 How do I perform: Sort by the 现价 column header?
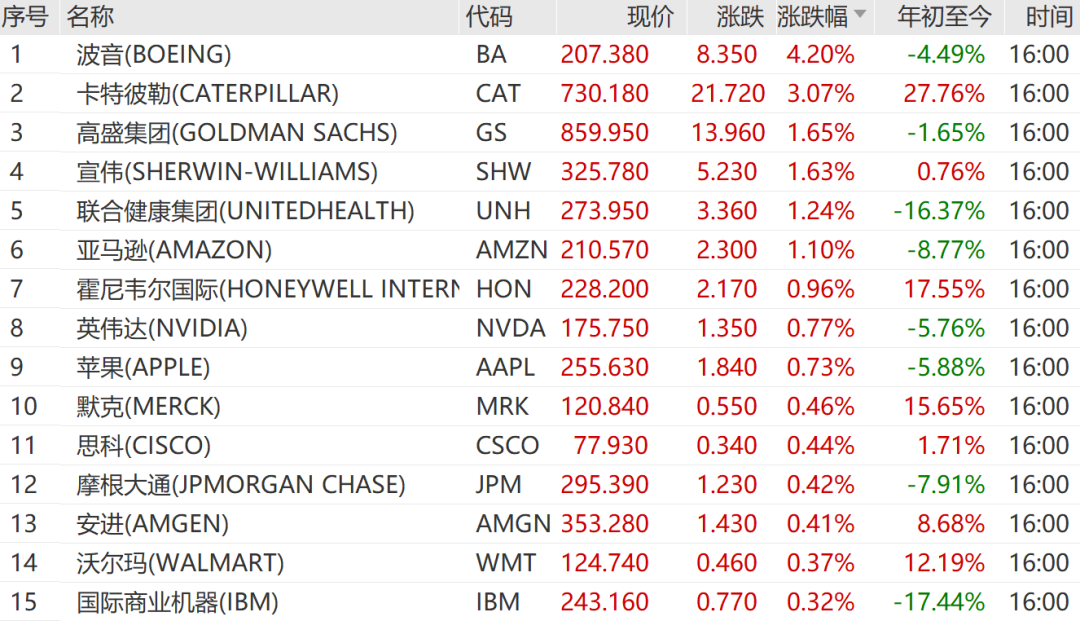(x=650, y=16)
